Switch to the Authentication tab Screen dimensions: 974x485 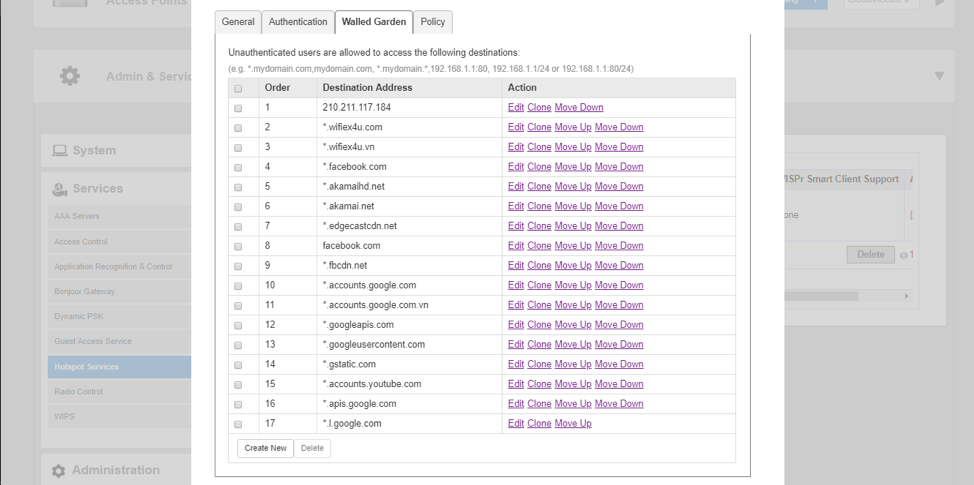pos(298,22)
